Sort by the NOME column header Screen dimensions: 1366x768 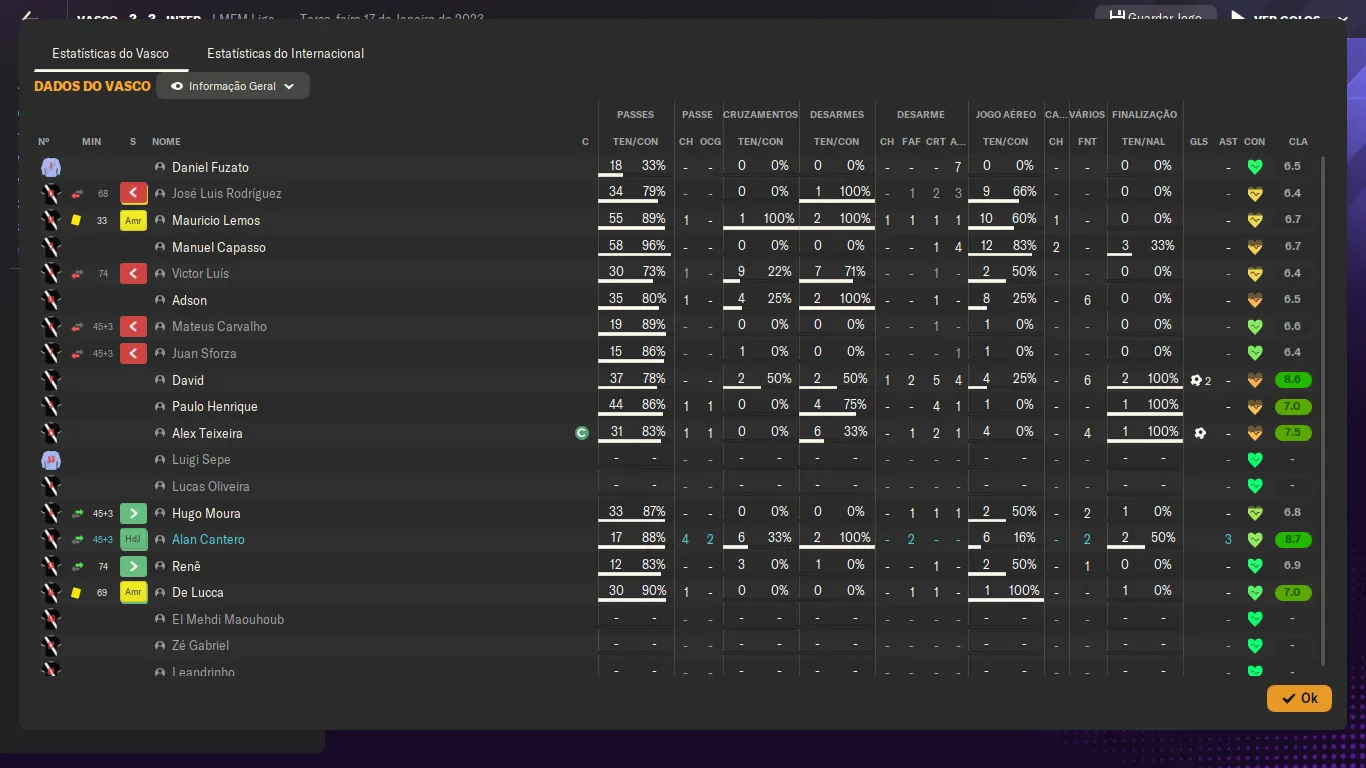166,142
